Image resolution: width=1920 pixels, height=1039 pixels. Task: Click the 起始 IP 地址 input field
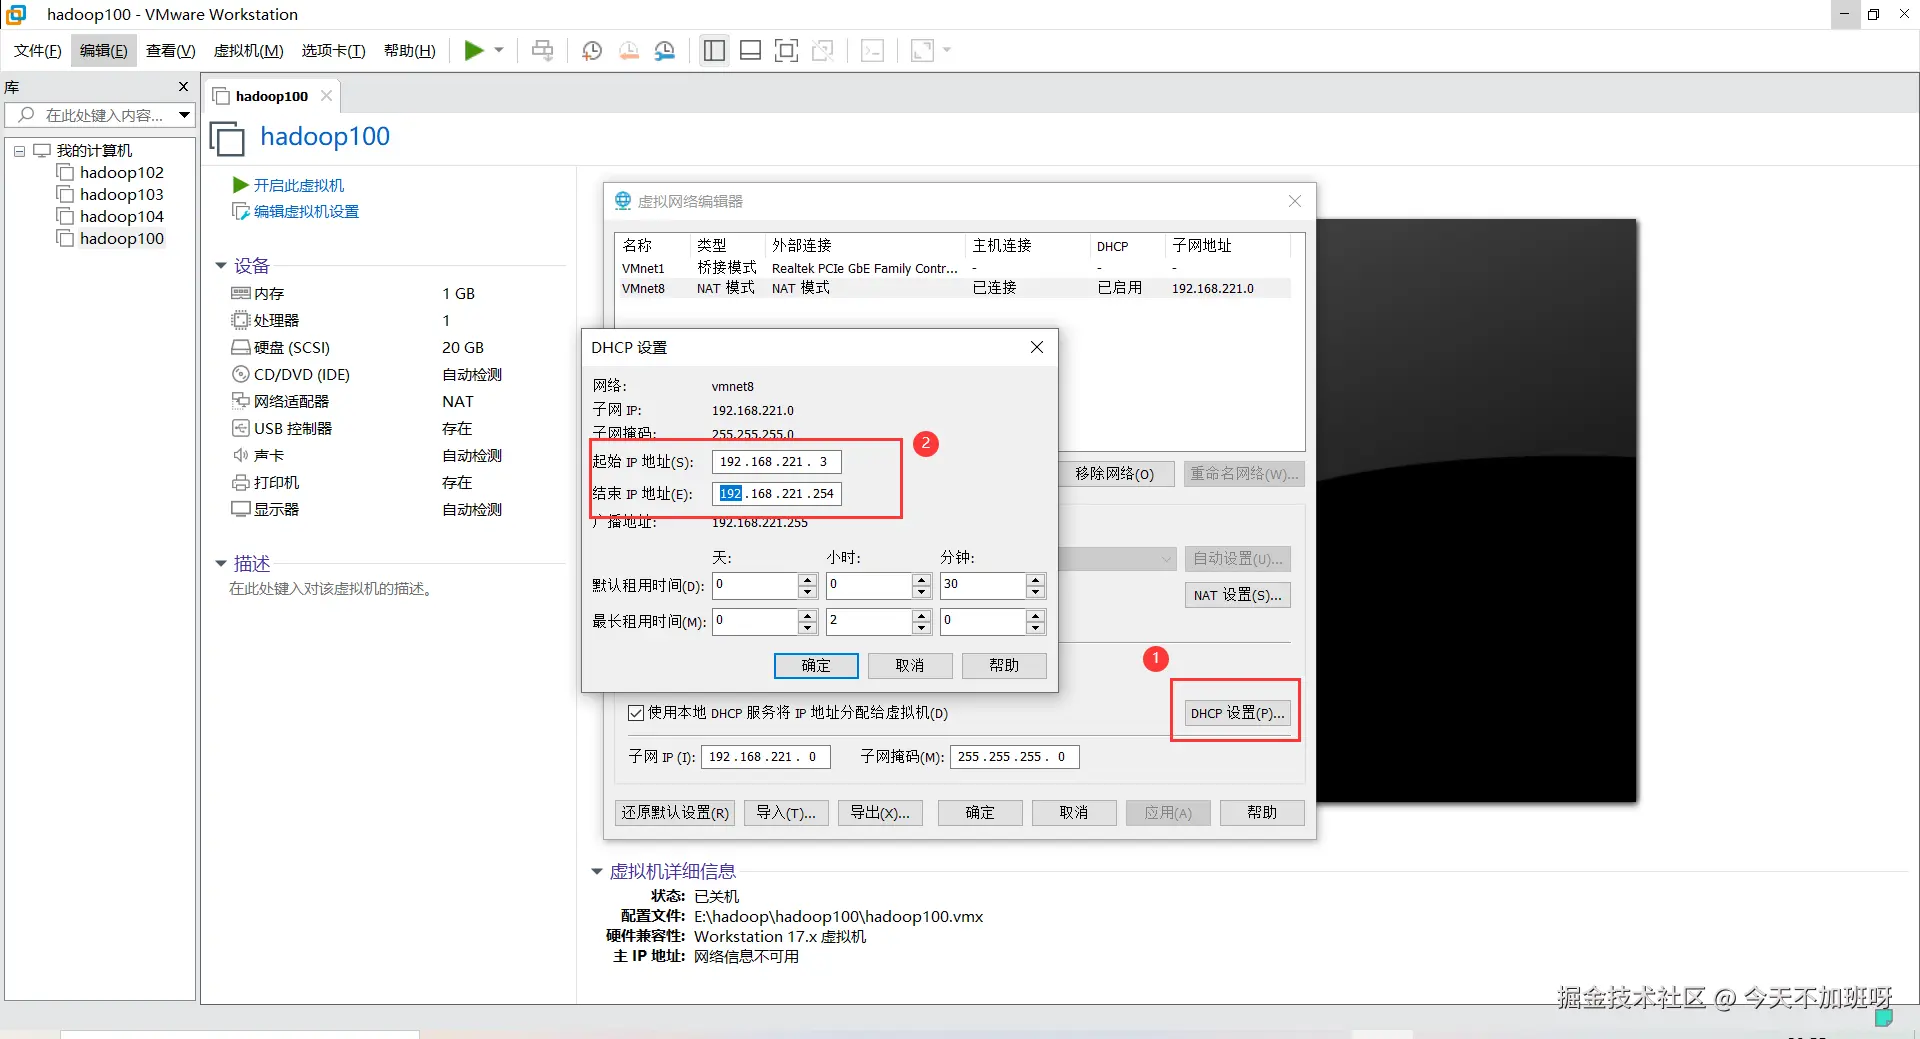tap(777, 462)
